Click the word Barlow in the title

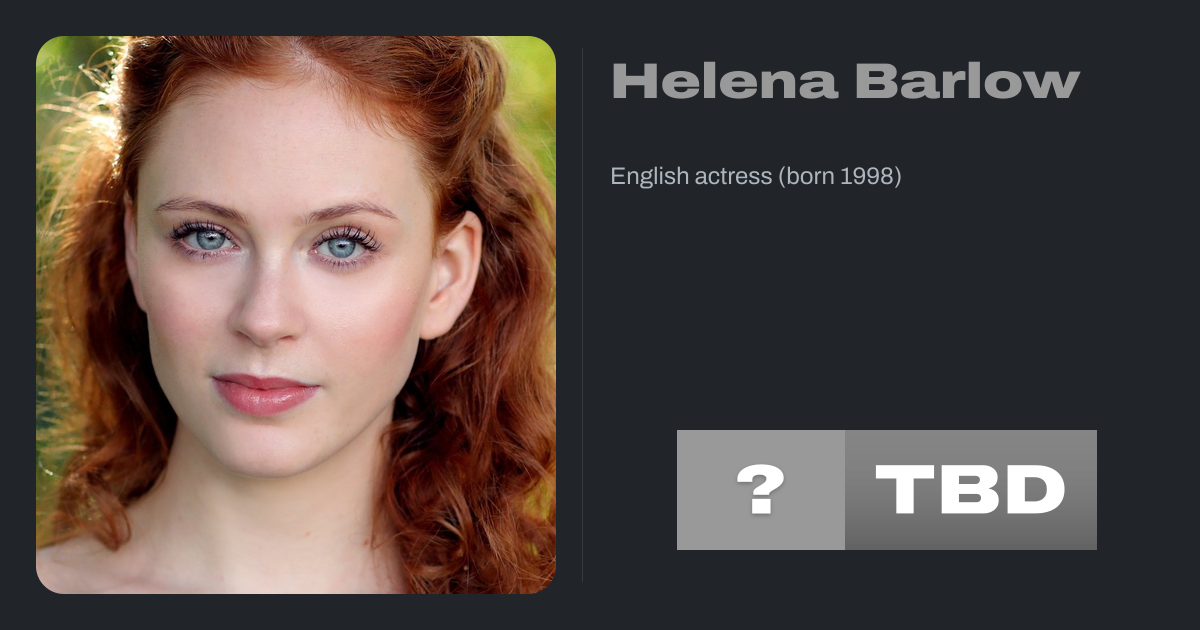[967, 82]
